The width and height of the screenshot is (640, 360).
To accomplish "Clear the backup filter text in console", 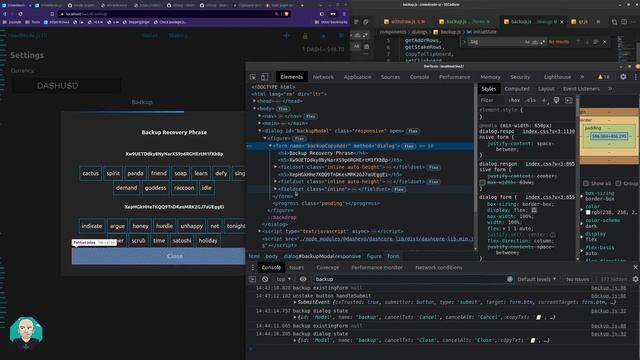I will point(510,279).
